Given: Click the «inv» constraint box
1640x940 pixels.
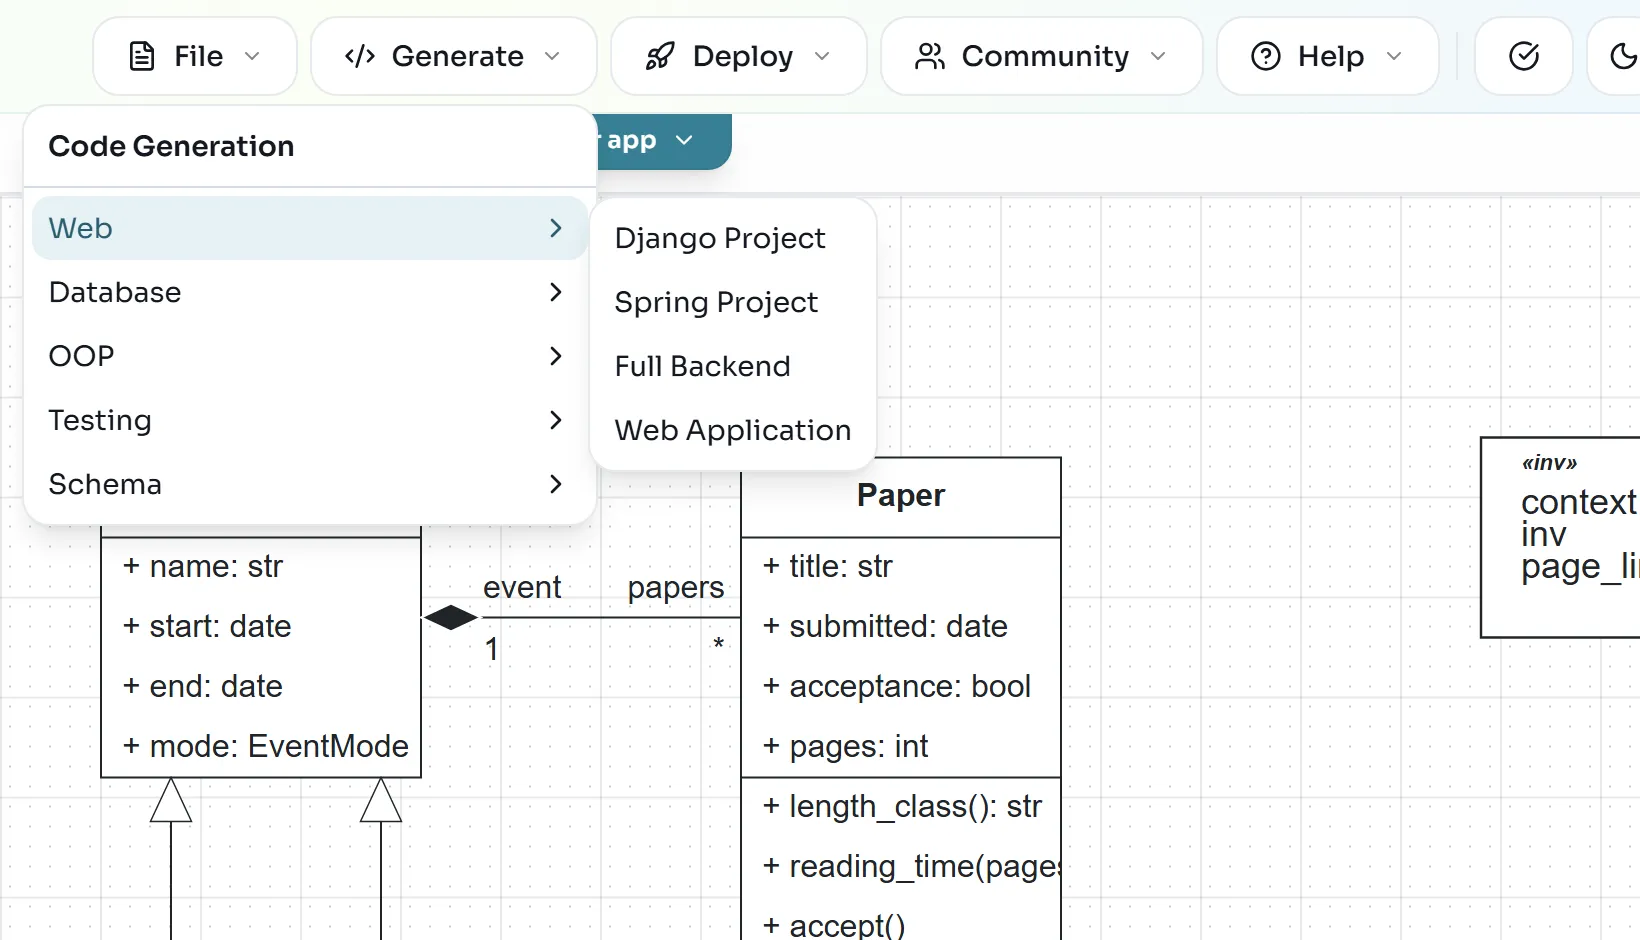Looking at the screenshot, I should click(1561, 537).
